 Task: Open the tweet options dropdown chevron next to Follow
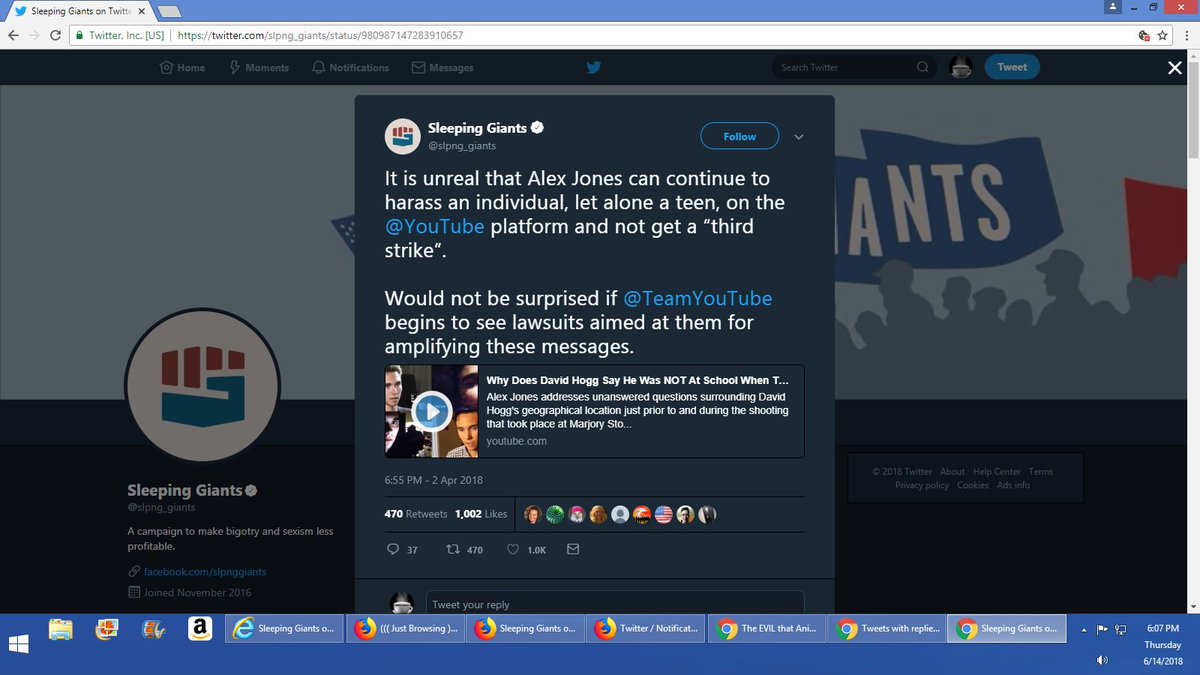(798, 137)
